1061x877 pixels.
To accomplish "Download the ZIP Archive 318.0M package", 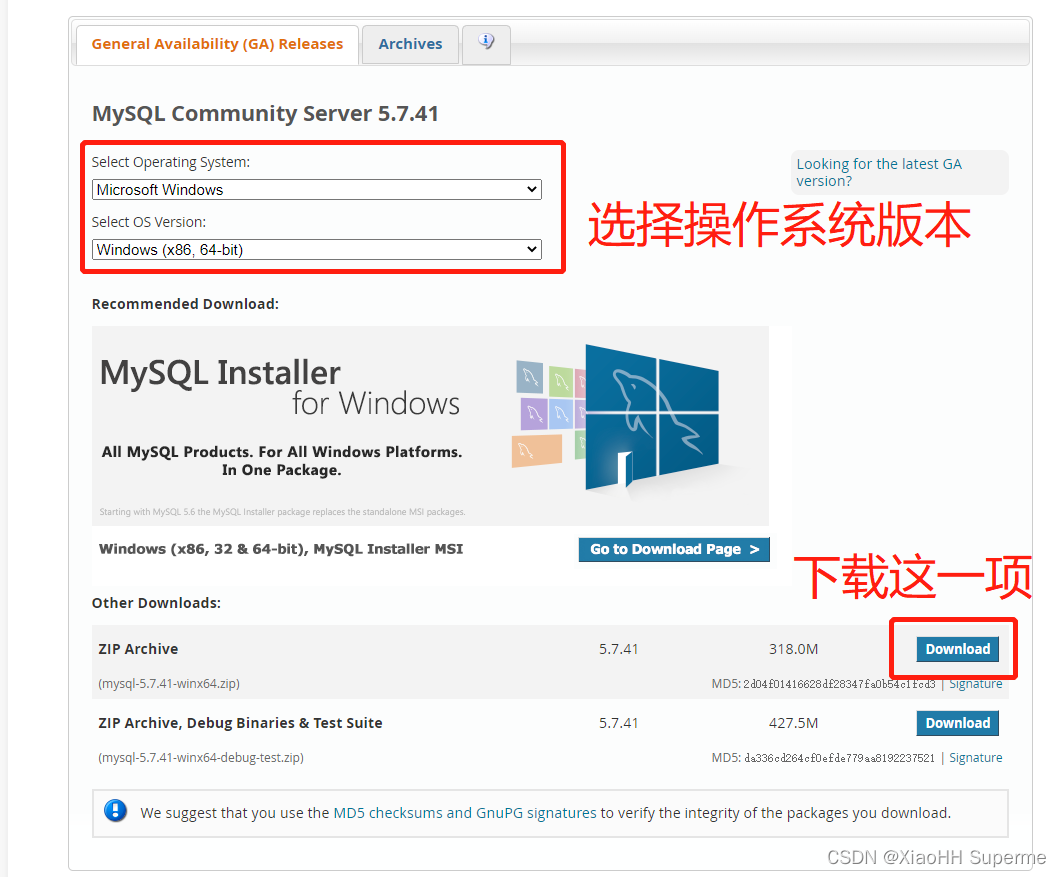I will pos(957,649).
